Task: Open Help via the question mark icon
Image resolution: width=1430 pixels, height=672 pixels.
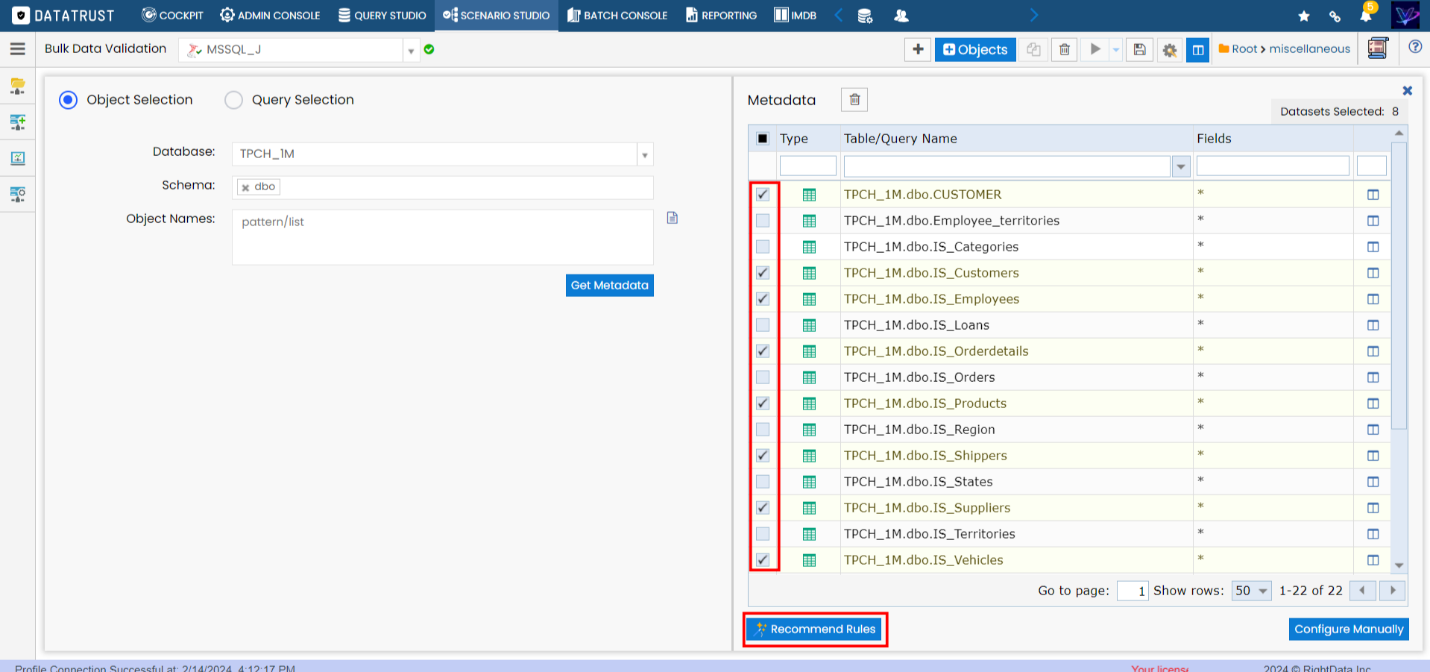Action: (x=1415, y=47)
